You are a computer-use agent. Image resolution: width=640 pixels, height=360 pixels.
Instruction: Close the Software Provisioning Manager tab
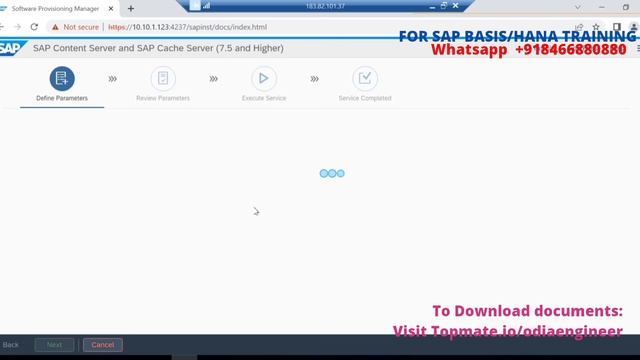pyautogui.click(x=111, y=8)
